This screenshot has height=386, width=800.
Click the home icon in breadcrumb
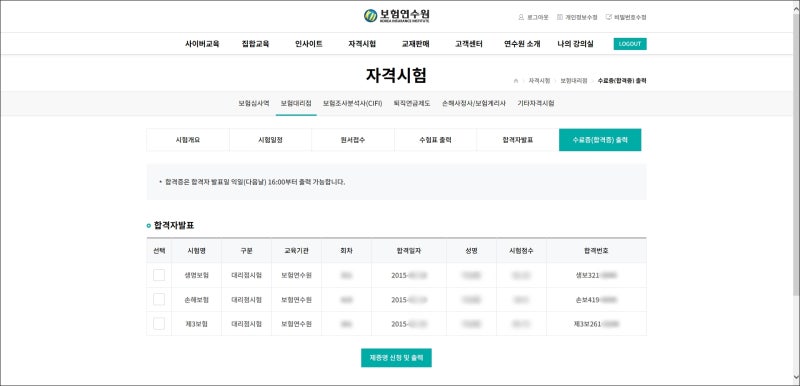[x=516, y=81]
